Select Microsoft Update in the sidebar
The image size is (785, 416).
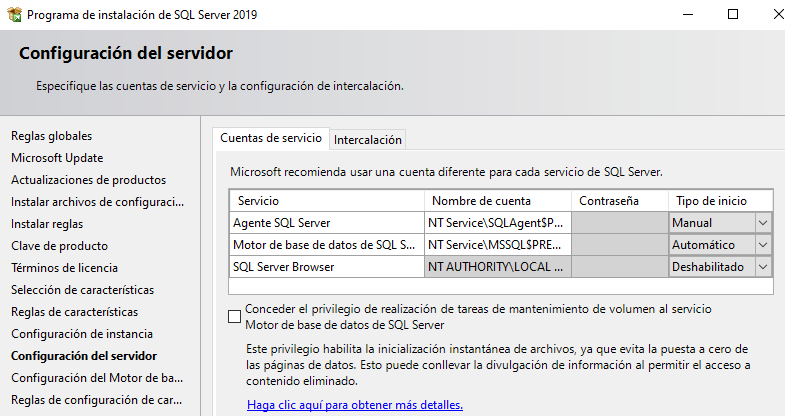[x=57, y=158]
